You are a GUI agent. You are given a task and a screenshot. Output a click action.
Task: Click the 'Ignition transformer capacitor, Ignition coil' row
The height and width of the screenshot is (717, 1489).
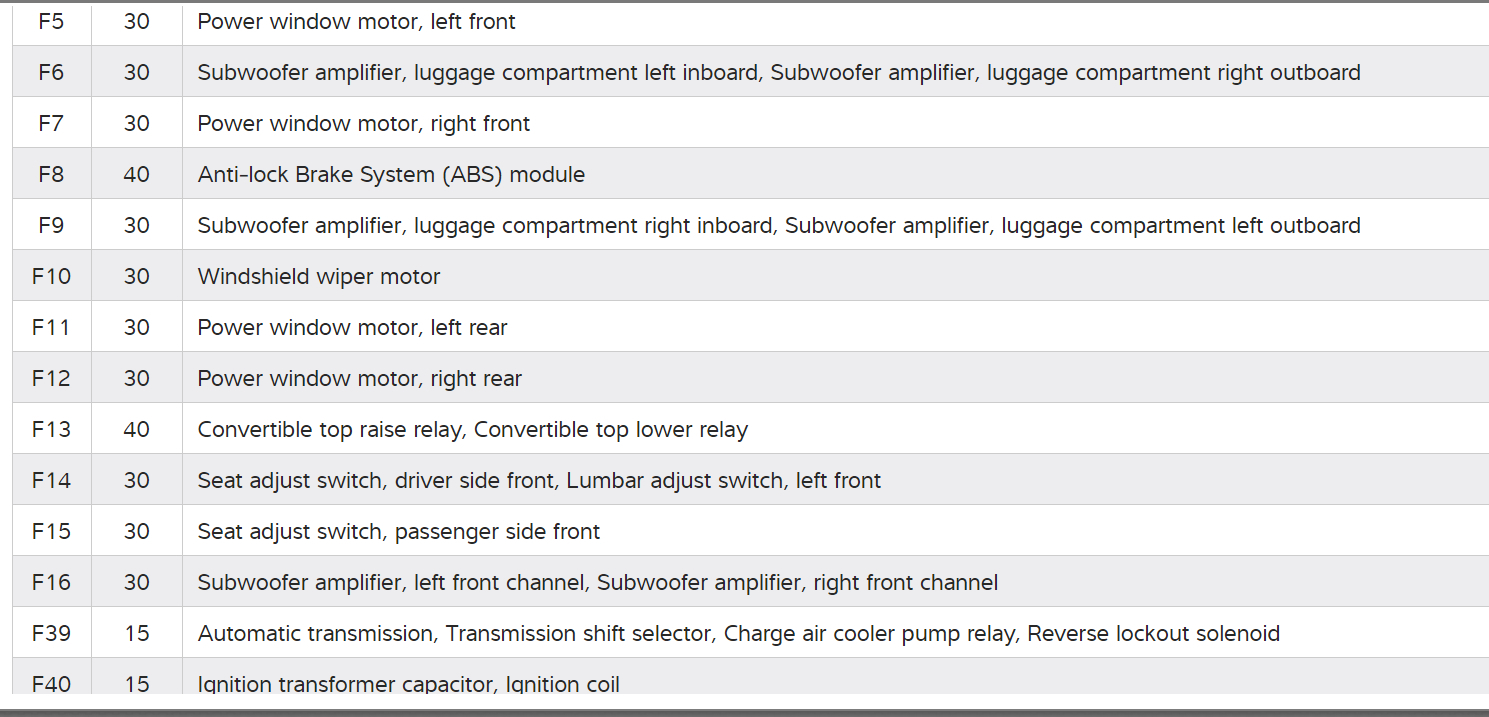[x=408, y=683]
